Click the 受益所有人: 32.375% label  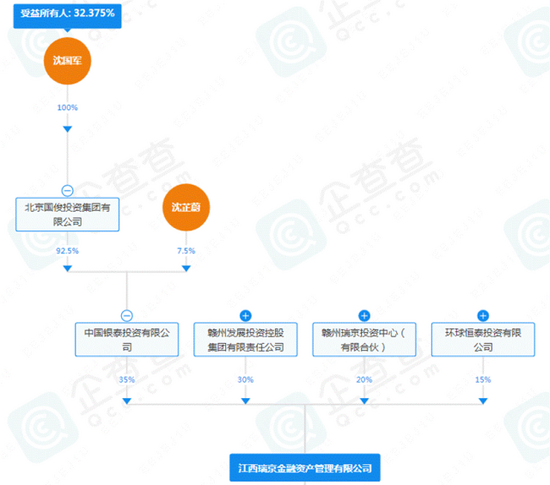point(67,16)
